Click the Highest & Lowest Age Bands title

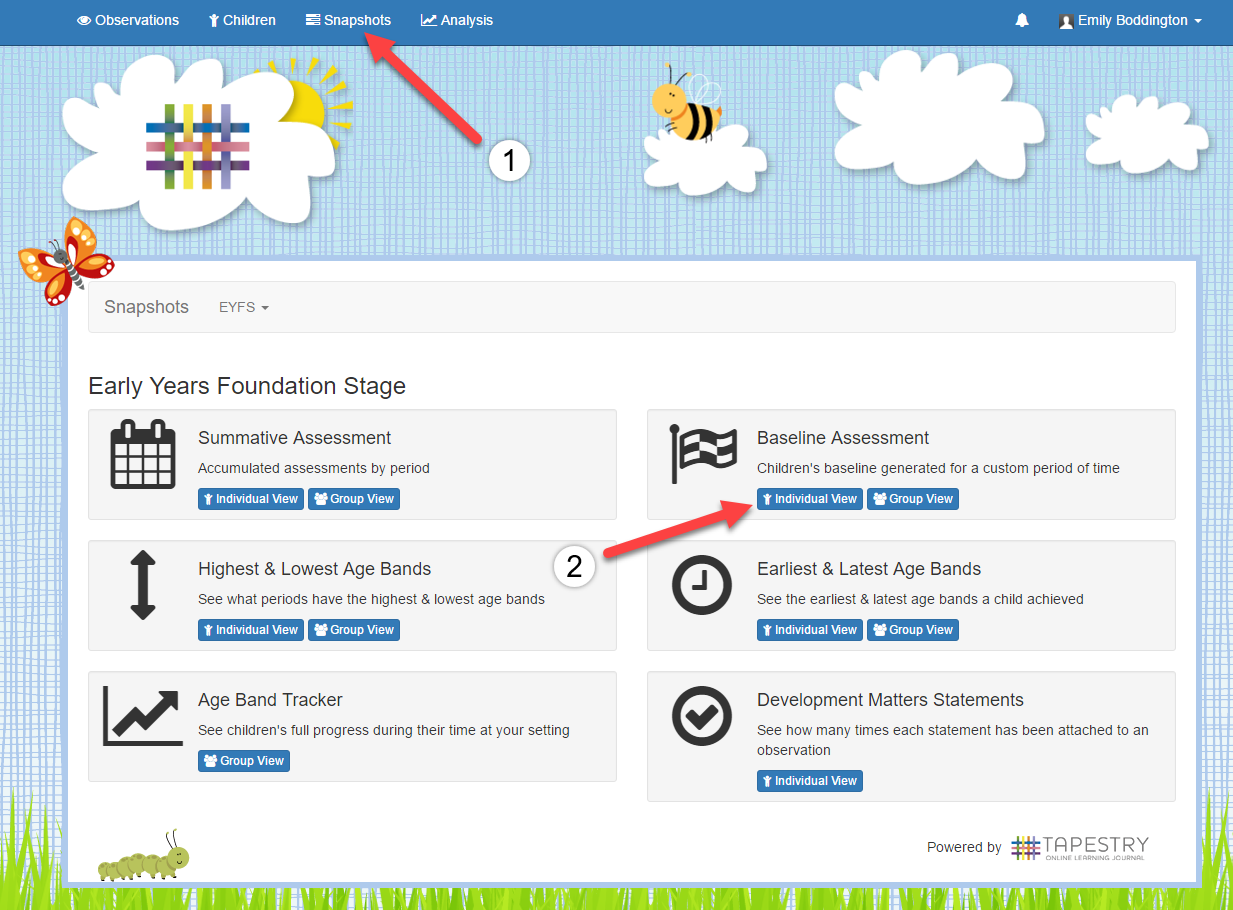pos(314,569)
